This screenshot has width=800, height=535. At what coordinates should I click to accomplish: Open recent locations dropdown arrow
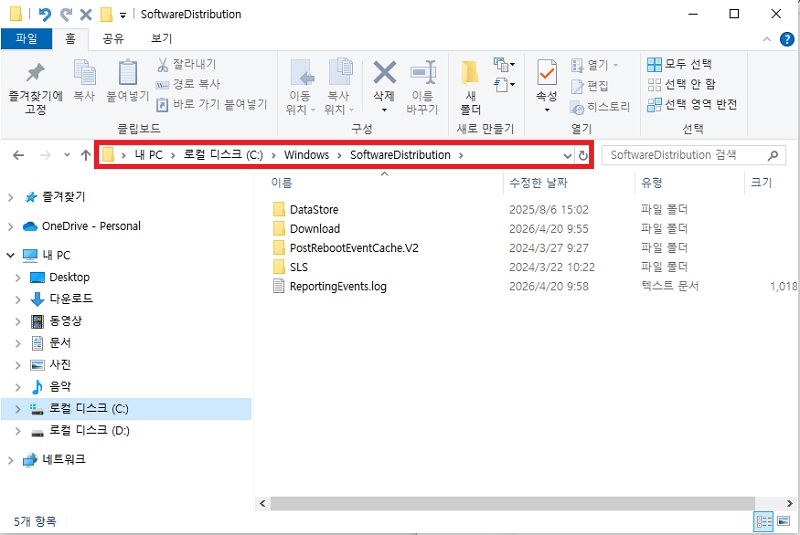coord(67,155)
